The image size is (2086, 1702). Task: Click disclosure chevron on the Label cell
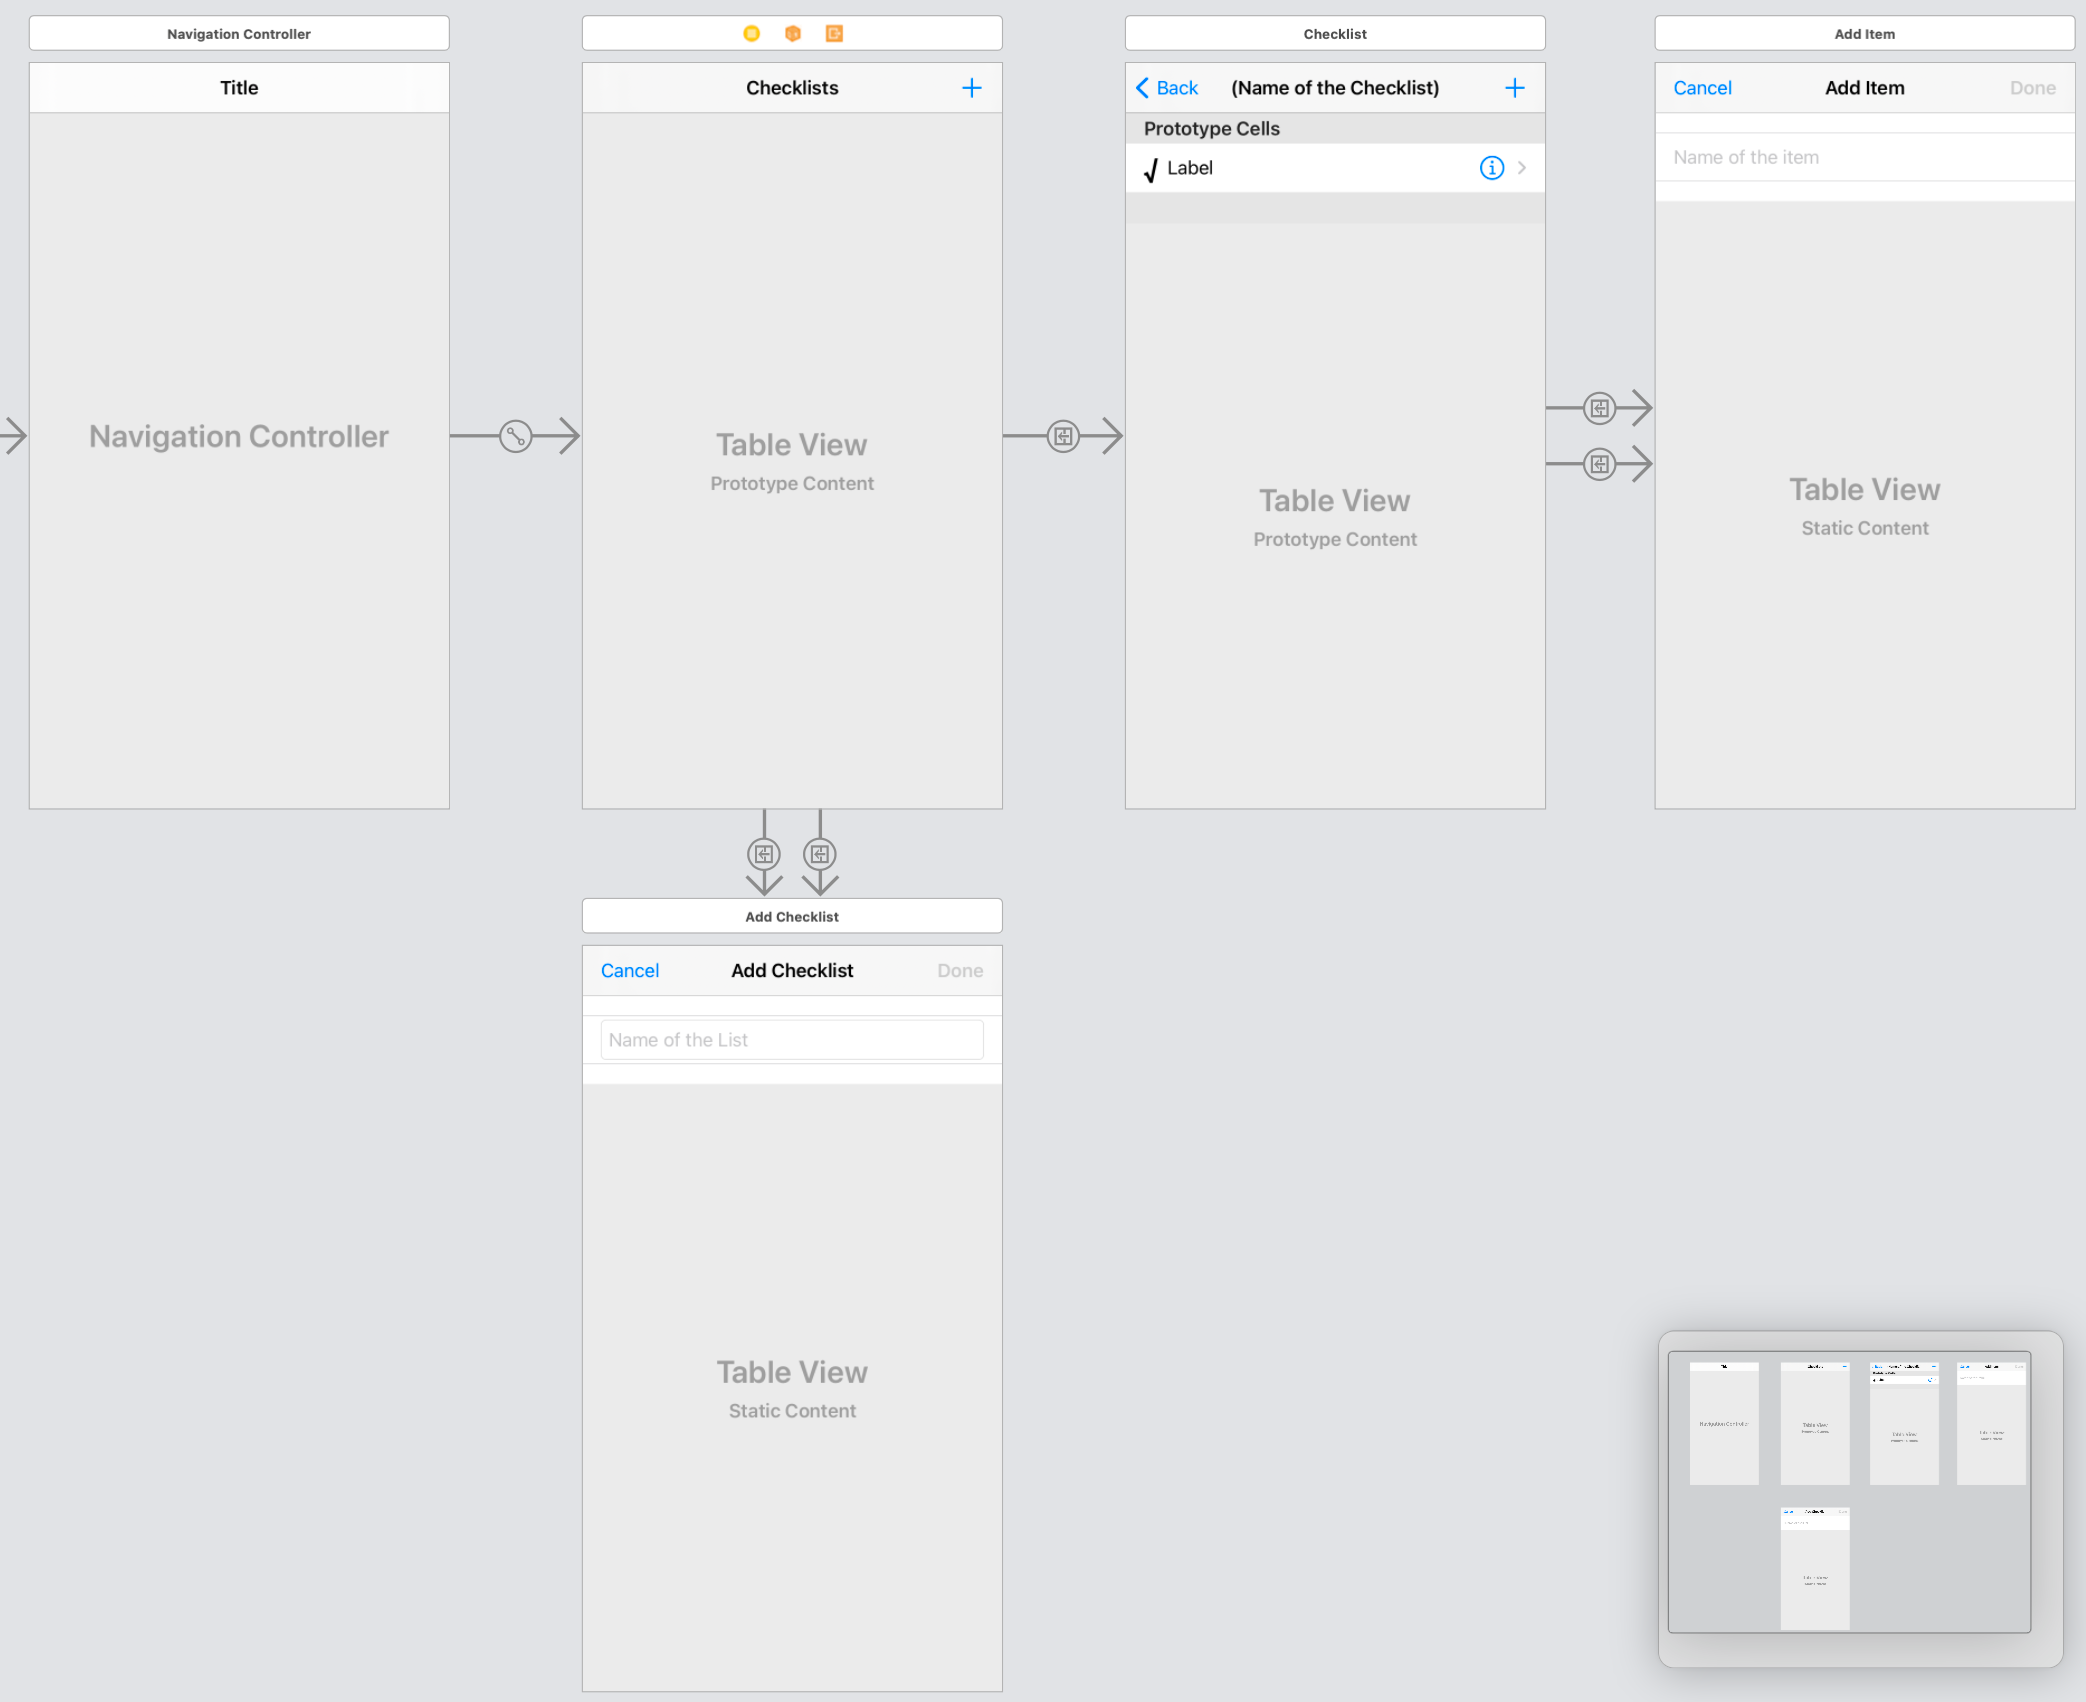[x=1521, y=168]
